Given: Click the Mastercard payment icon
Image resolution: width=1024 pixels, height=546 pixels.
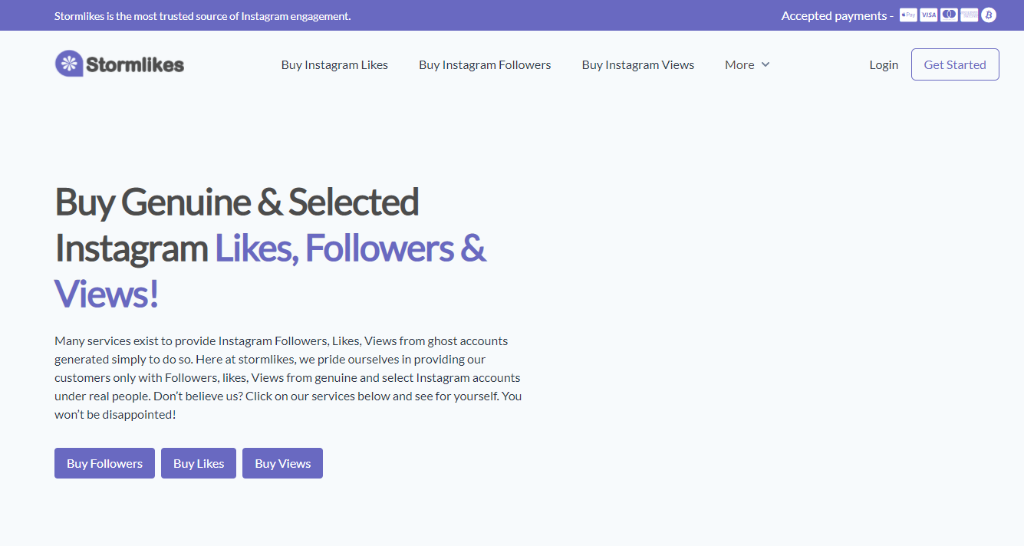Looking at the screenshot, I should click(x=949, y=15).
